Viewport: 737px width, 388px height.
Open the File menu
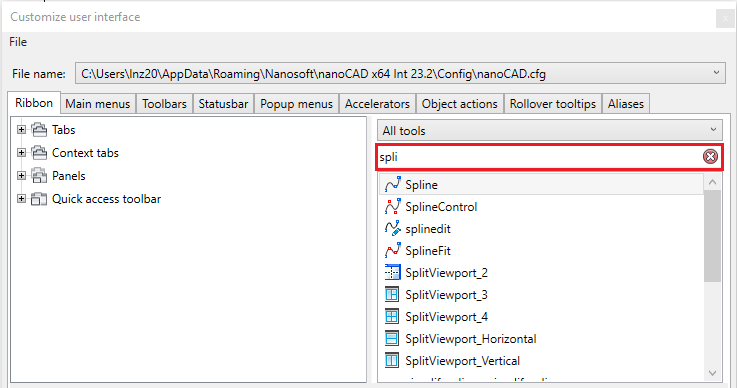[18, 42]
